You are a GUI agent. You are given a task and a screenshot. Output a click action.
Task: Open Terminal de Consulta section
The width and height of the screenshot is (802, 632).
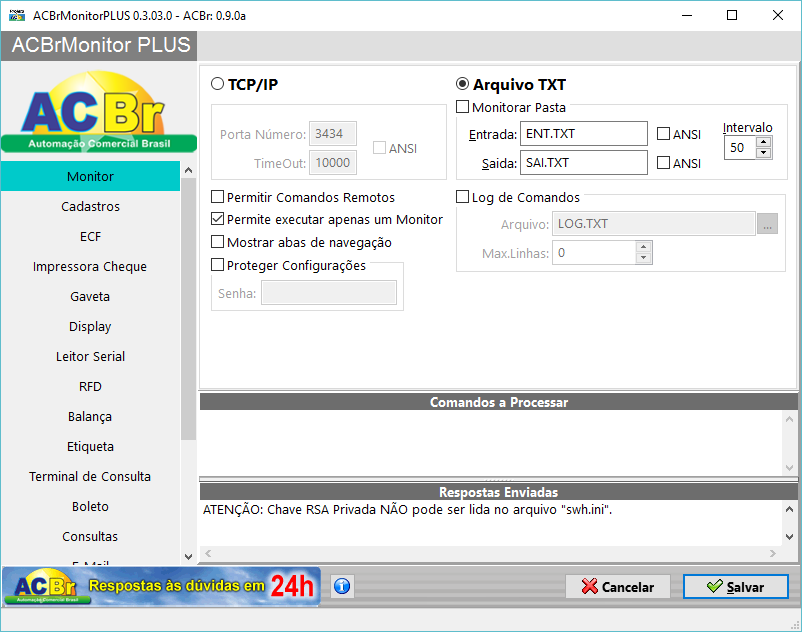pyautogui.click(x=91, y=477)
